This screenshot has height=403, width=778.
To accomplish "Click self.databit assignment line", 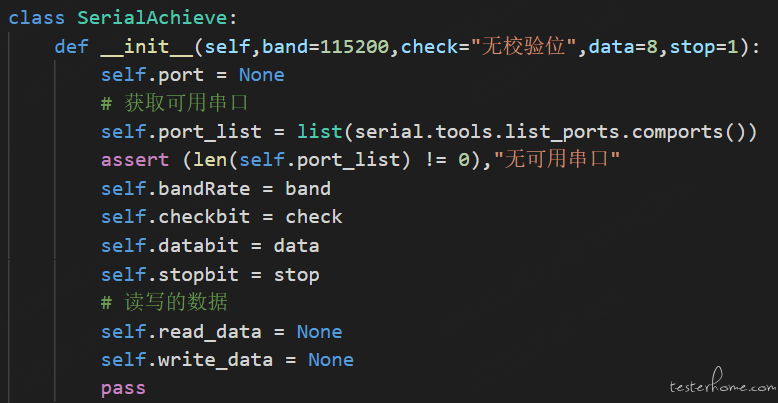I will coord(210,246).
